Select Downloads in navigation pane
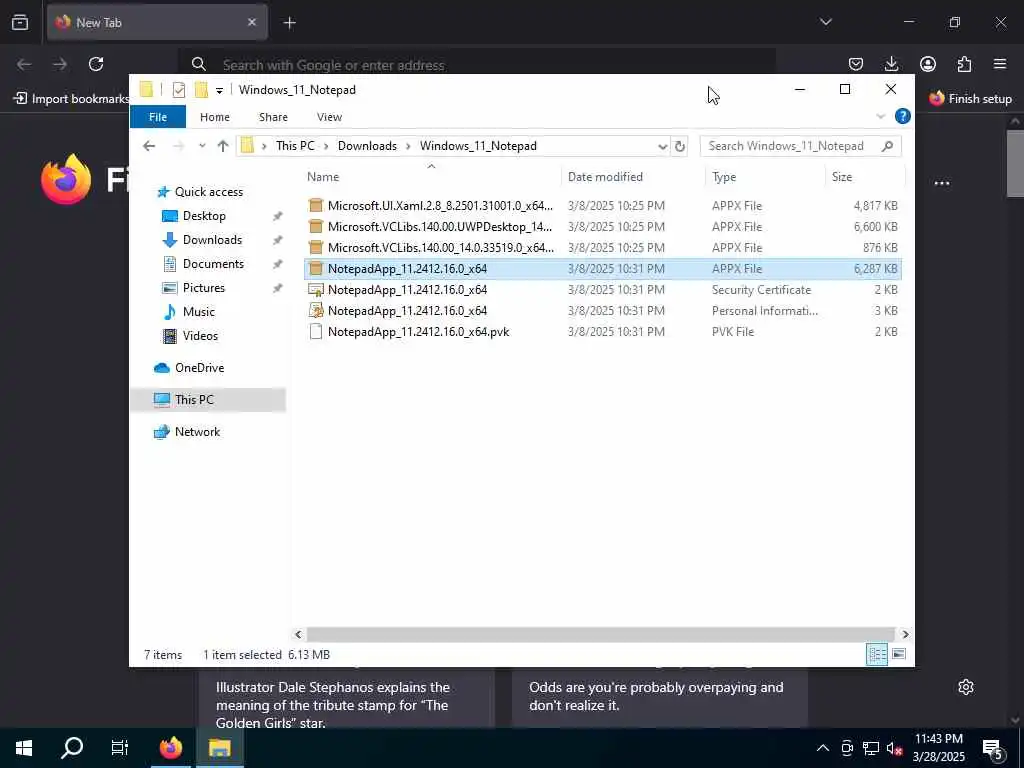This screenshot has width=1024, height=768. click(212, 240)
